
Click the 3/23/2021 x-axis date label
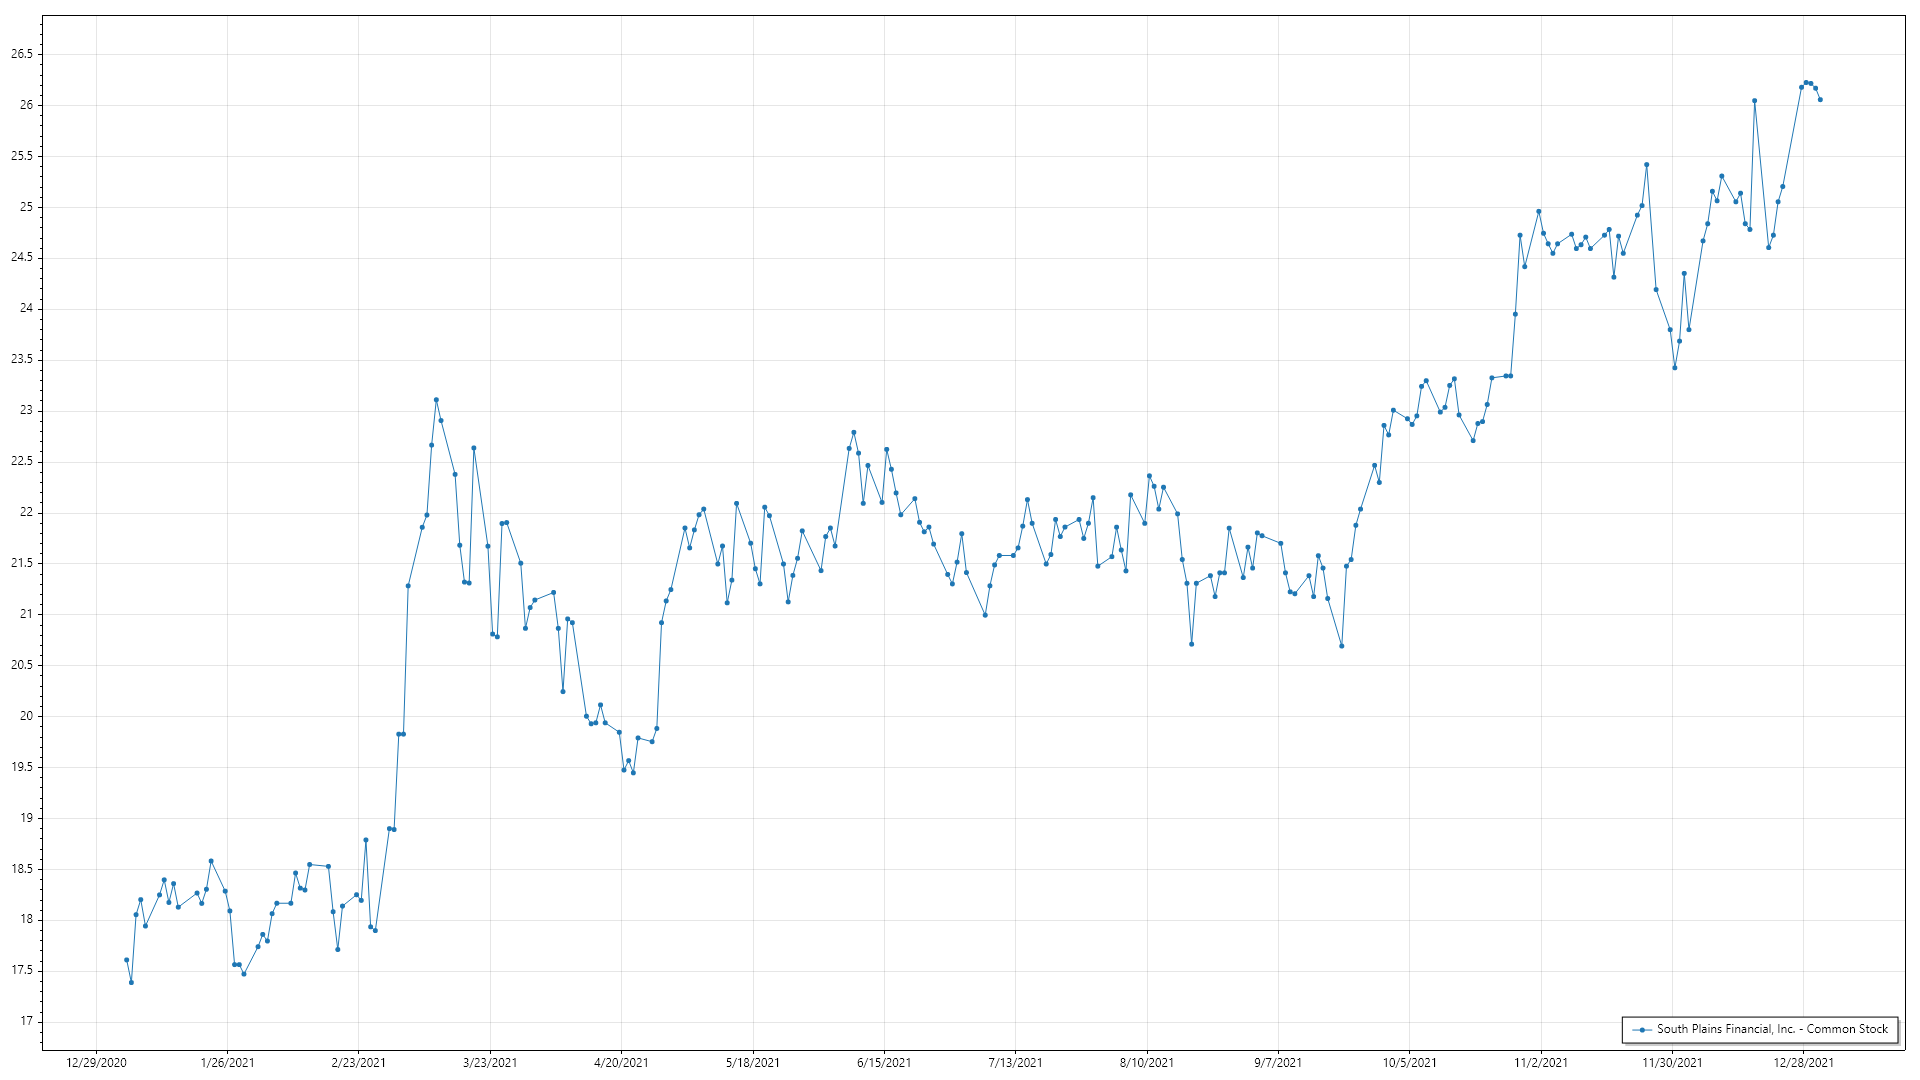pyautogui.click(x=490, y=1063)
